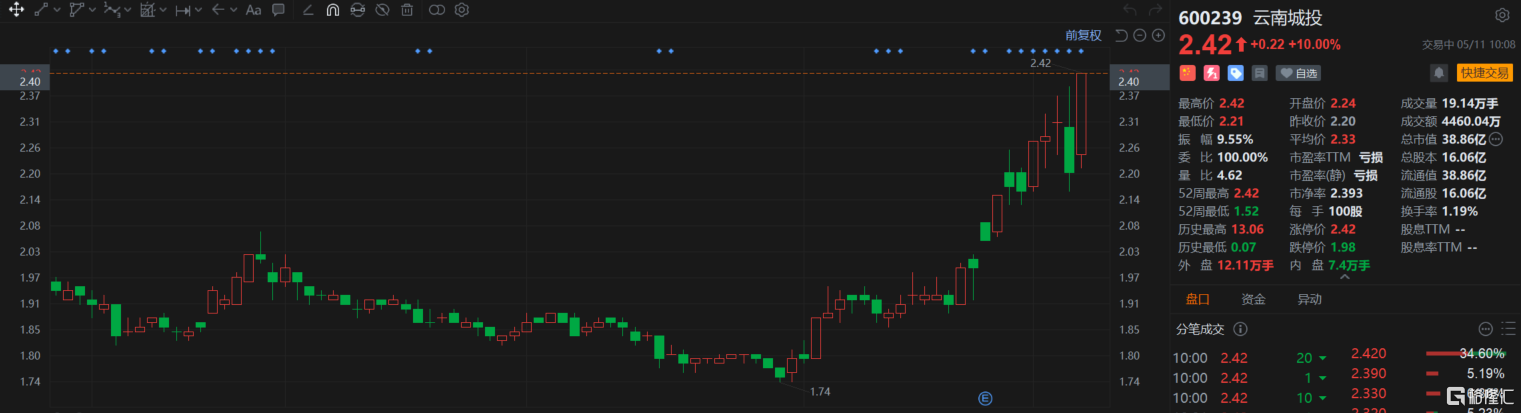Open the 前复权 adjustment mode selector
Screen dimensions: 1521x413
pos(1083,35)
